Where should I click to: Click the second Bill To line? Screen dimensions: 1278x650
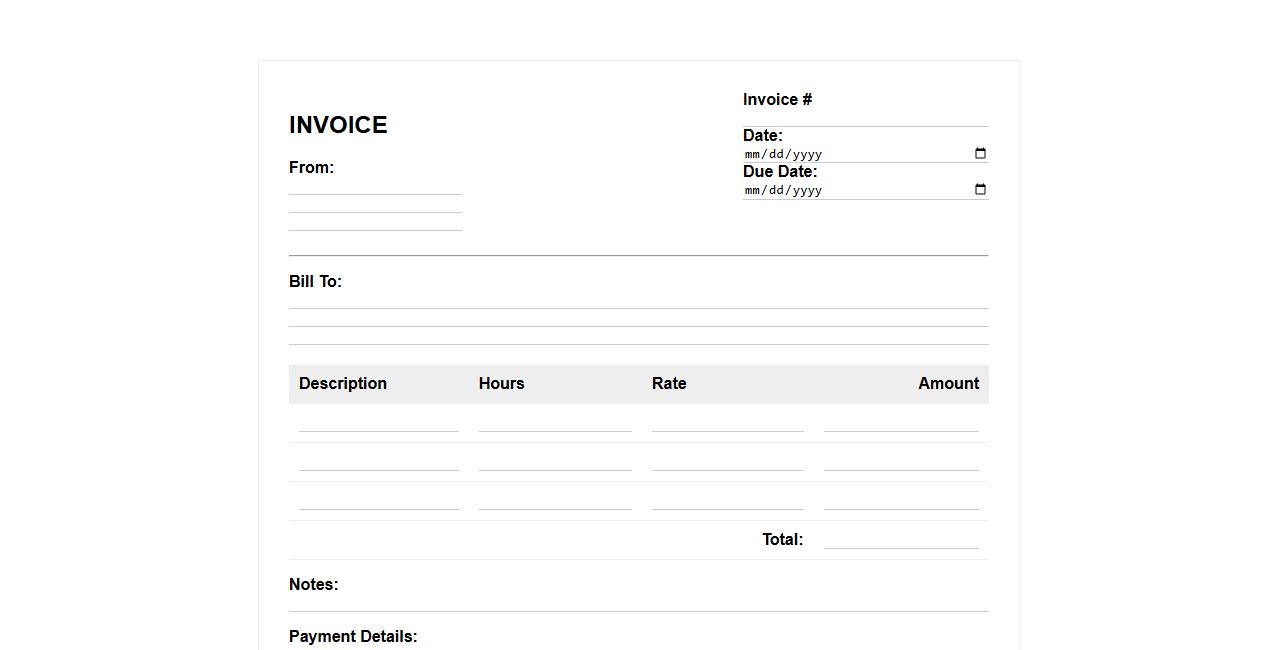point(638,318)
